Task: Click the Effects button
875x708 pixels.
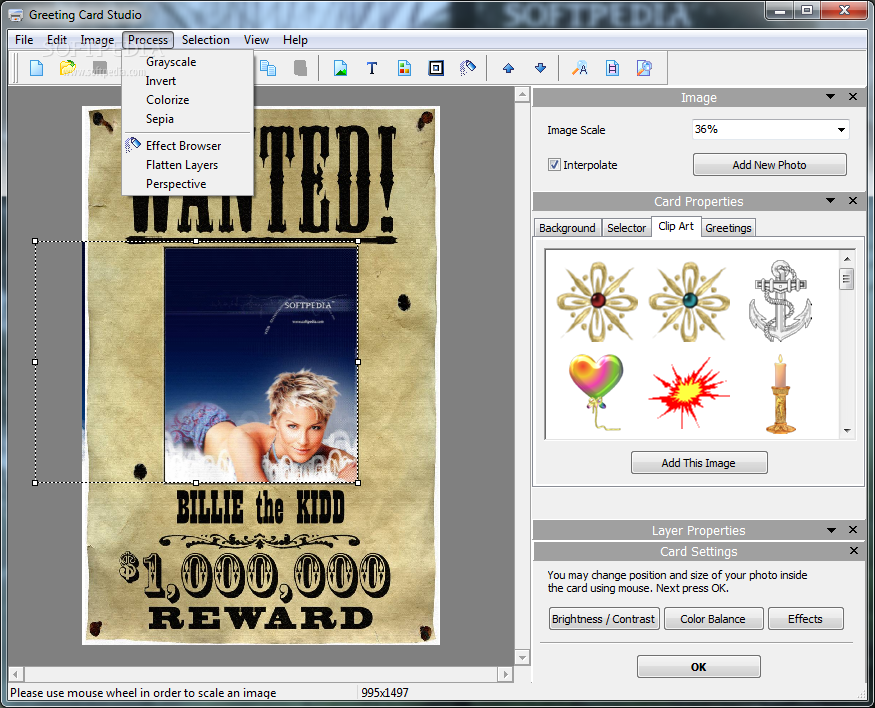Action: coord(805,619)
